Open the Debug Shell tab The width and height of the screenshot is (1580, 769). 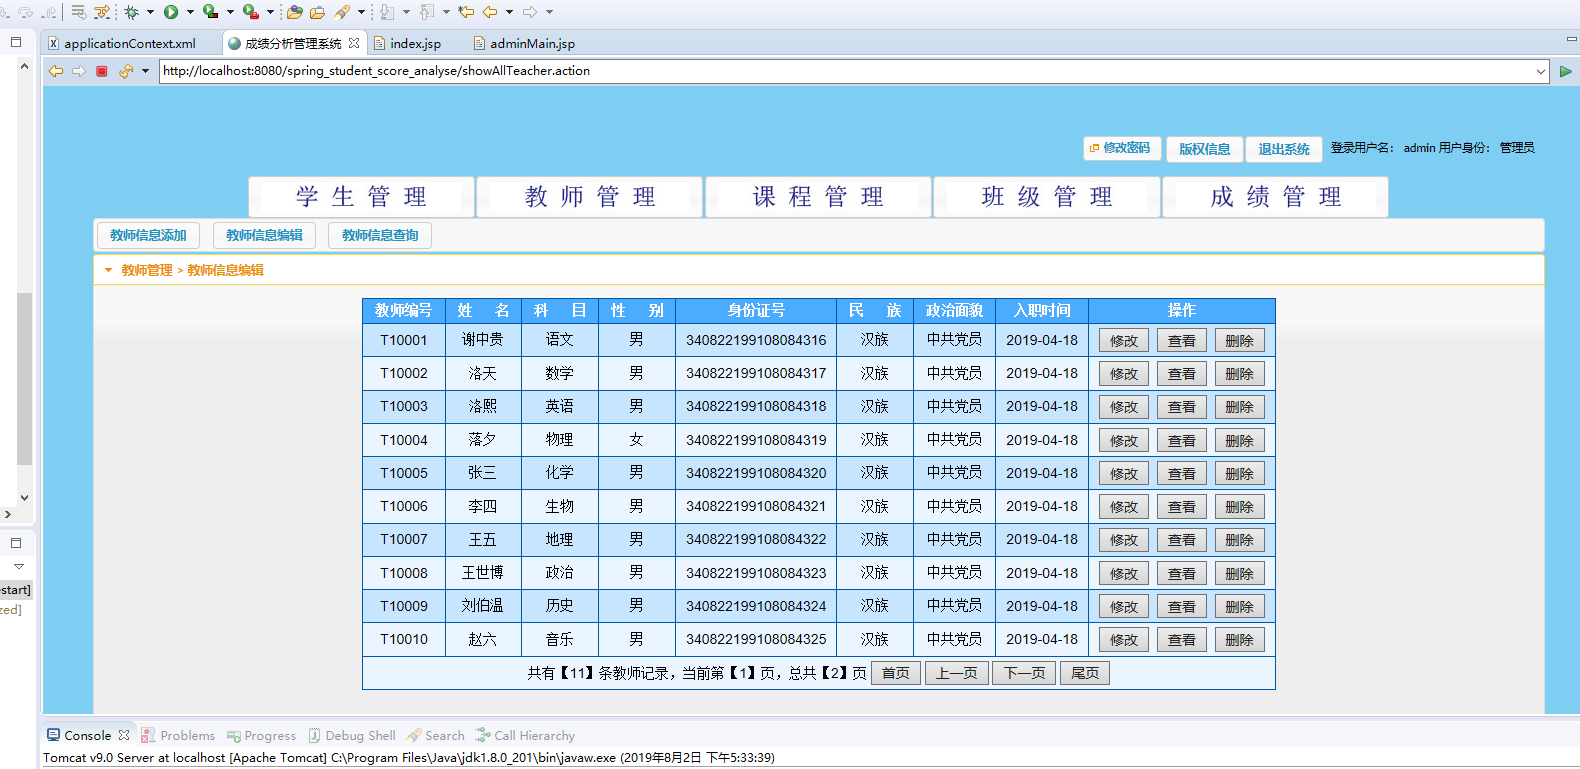tap(352, 735)
